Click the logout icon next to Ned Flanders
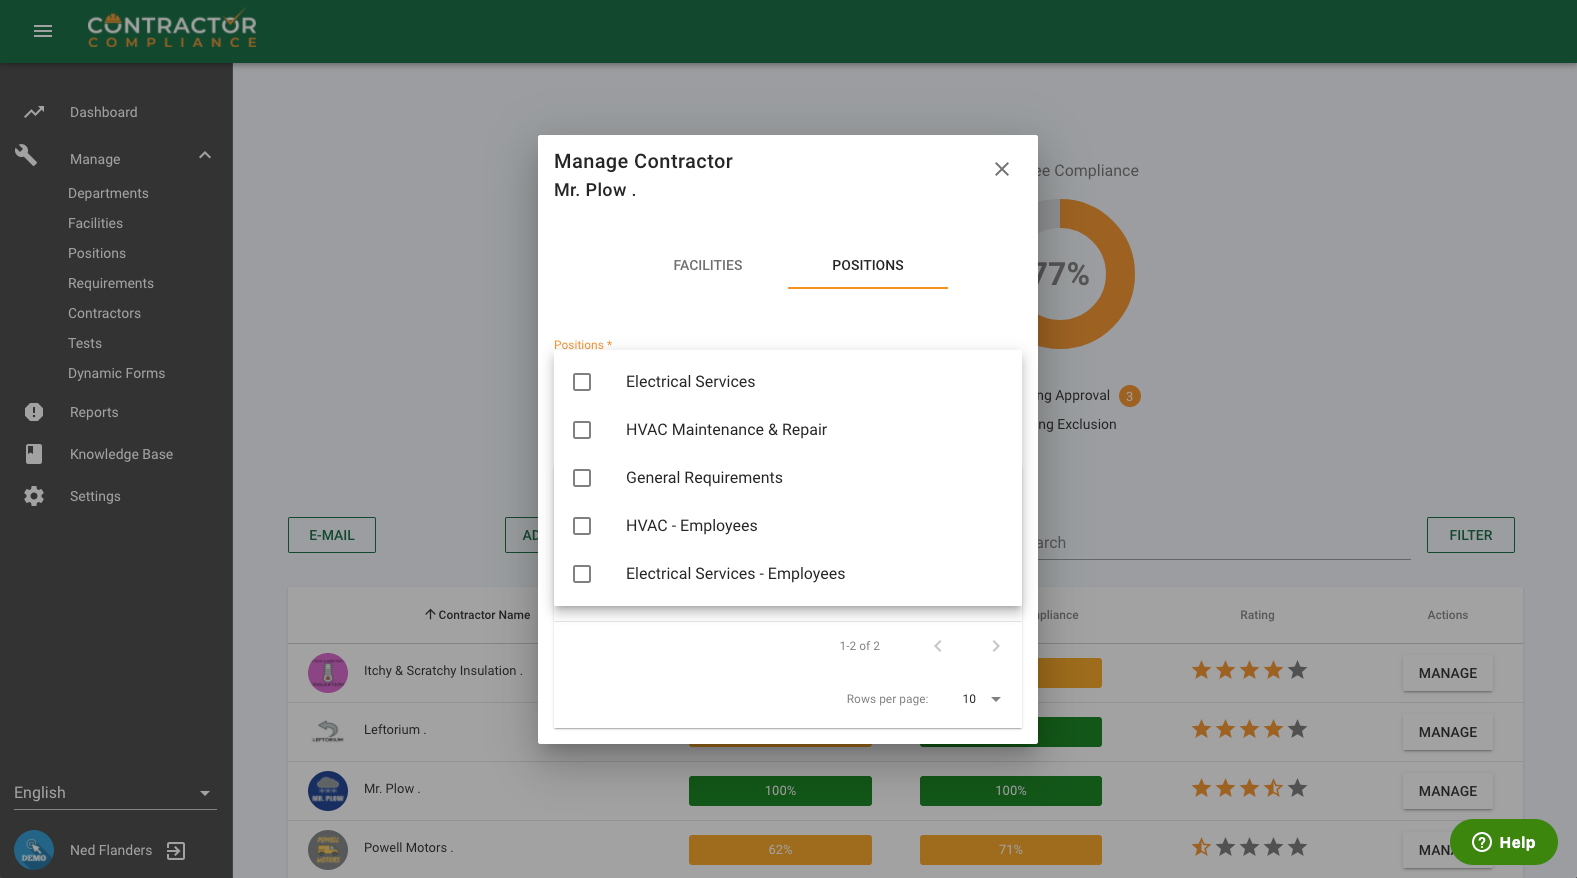This screenshot has width=1577, height=878. [176, 851]
